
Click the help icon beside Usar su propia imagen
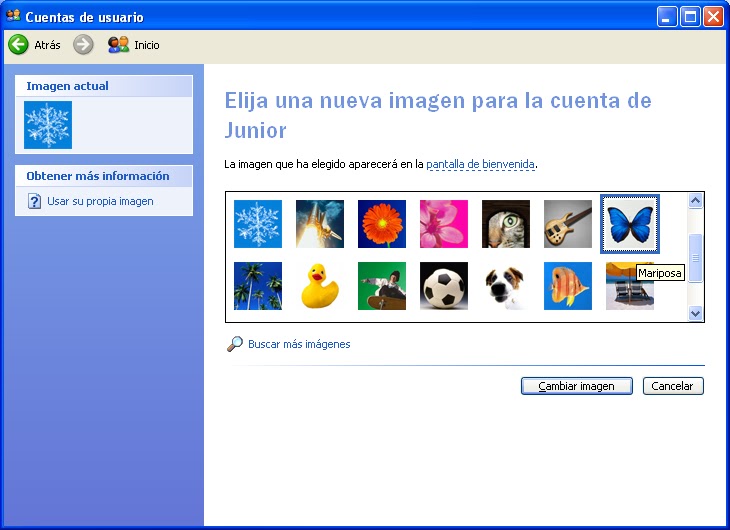tap(34, 201)
